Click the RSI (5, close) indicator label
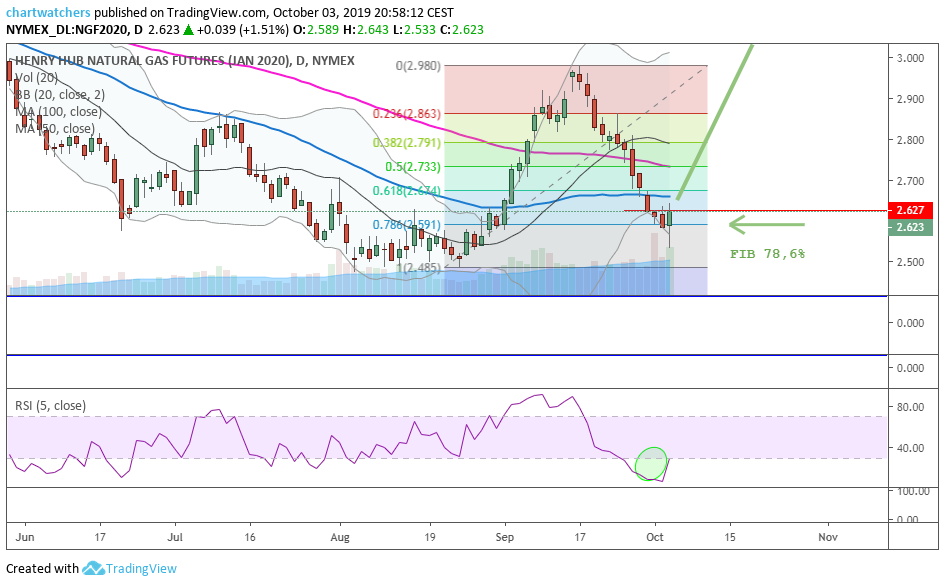945x586 pixels. pyautogui.click(x=51, y=405)
